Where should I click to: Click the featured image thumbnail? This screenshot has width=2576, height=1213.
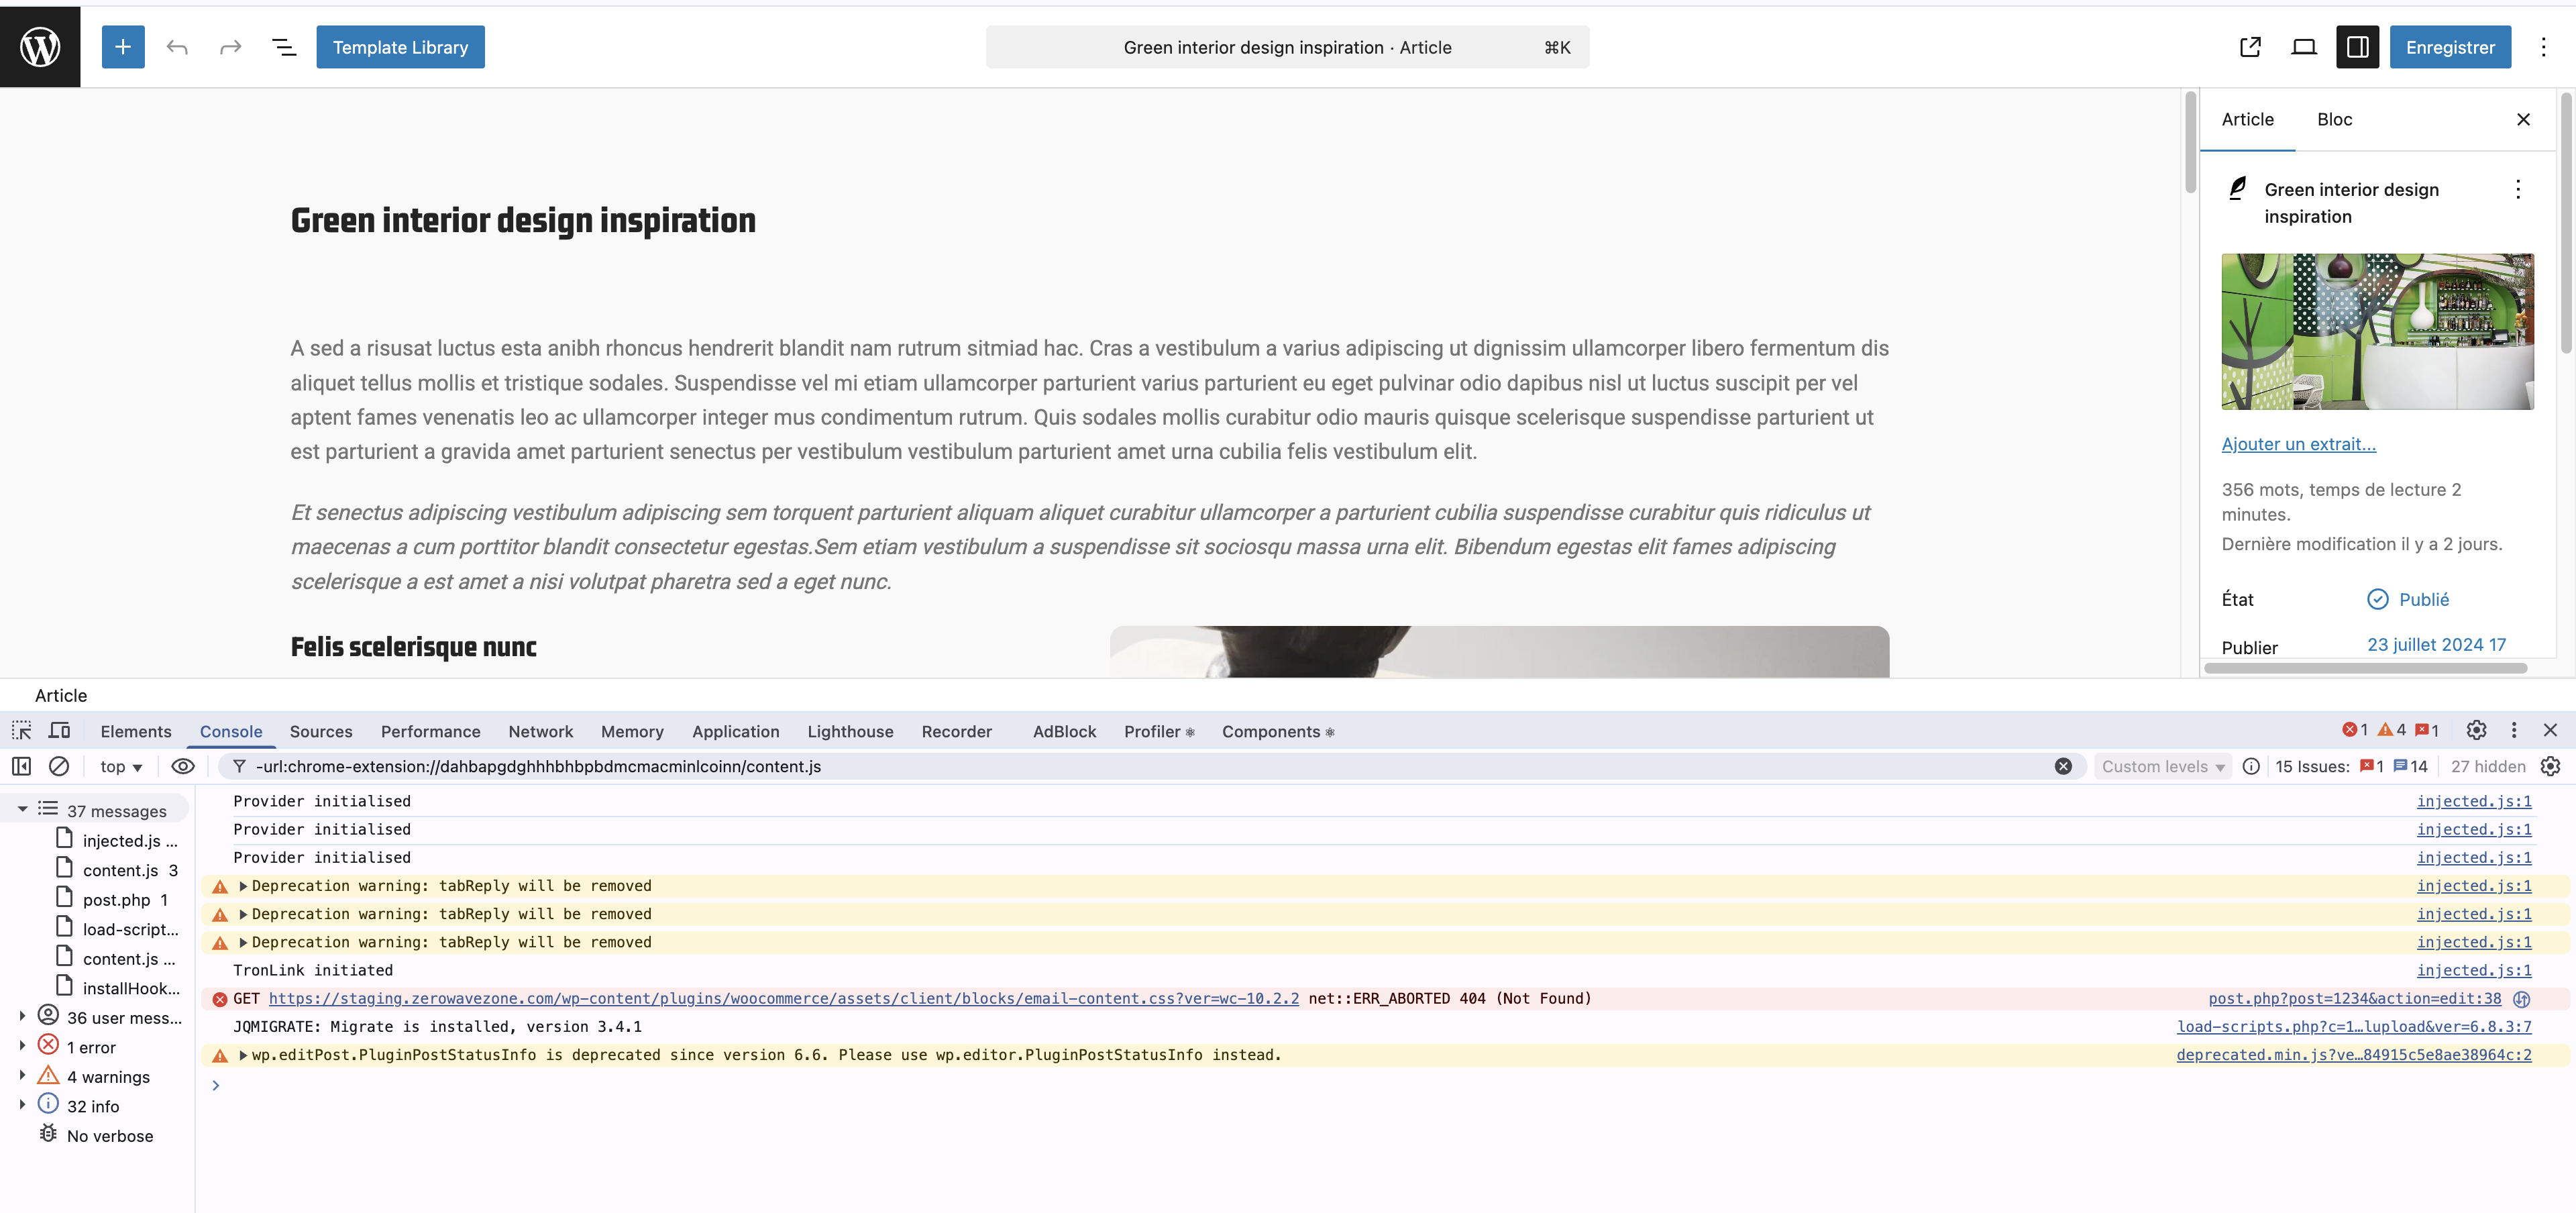[2377, 331]
